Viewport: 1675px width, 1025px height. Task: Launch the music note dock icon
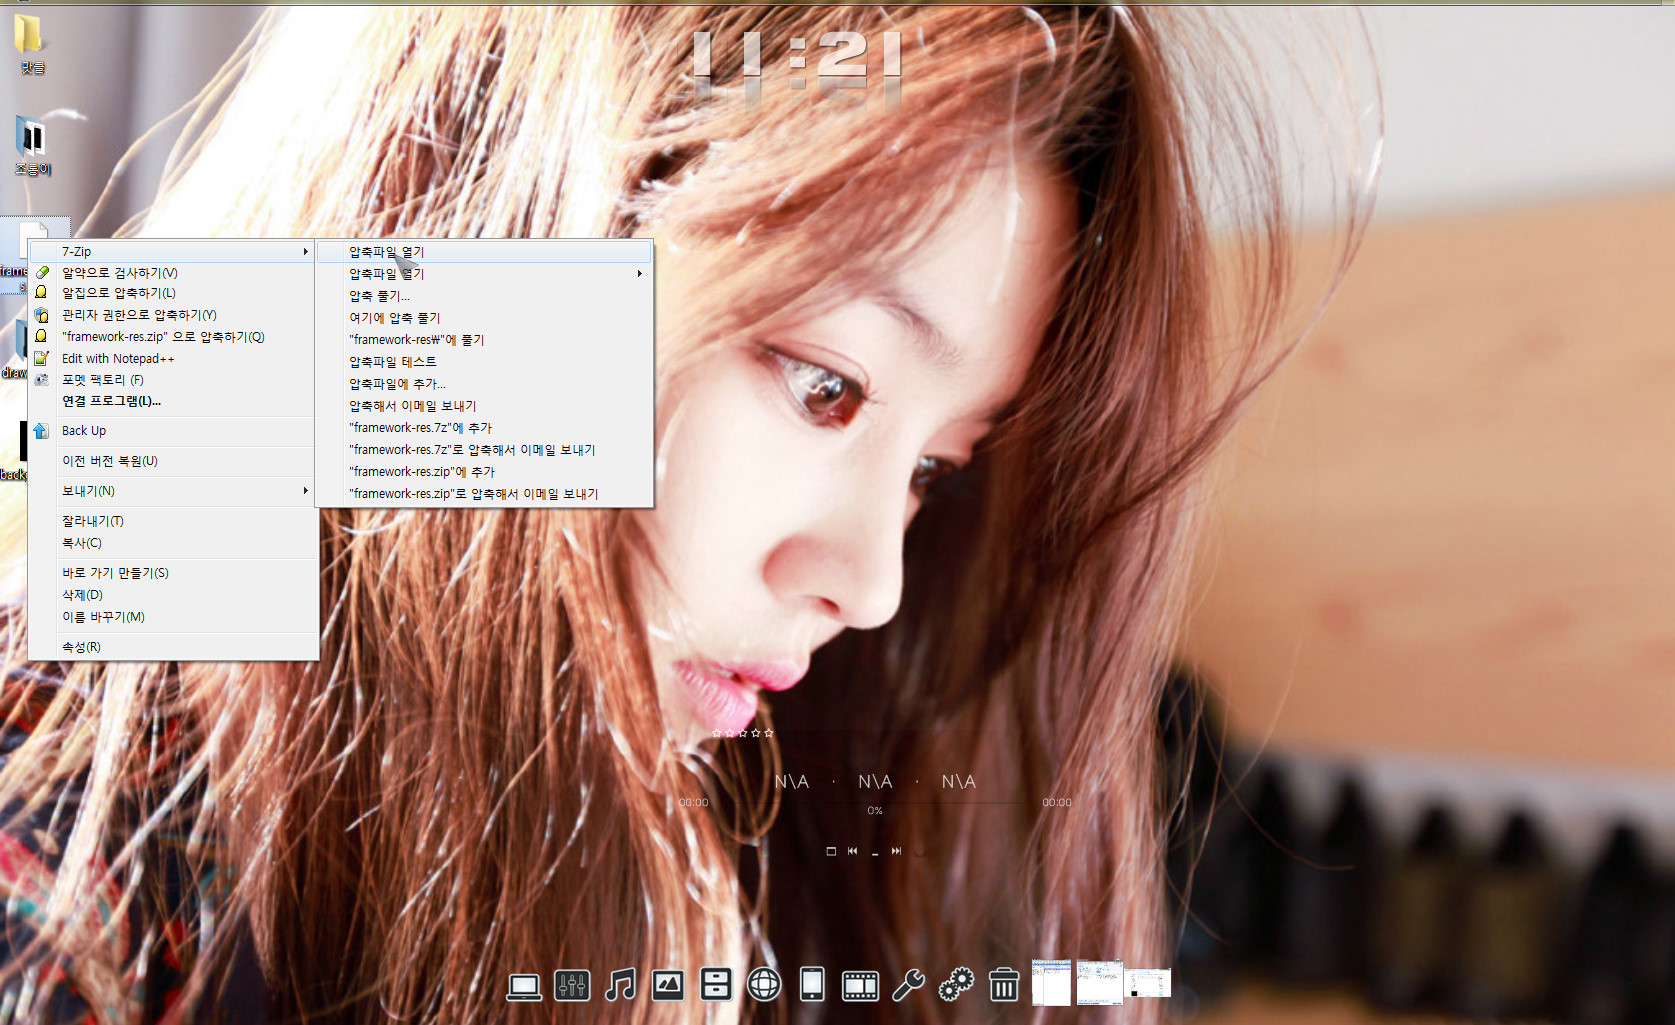[x=620, y=986]
